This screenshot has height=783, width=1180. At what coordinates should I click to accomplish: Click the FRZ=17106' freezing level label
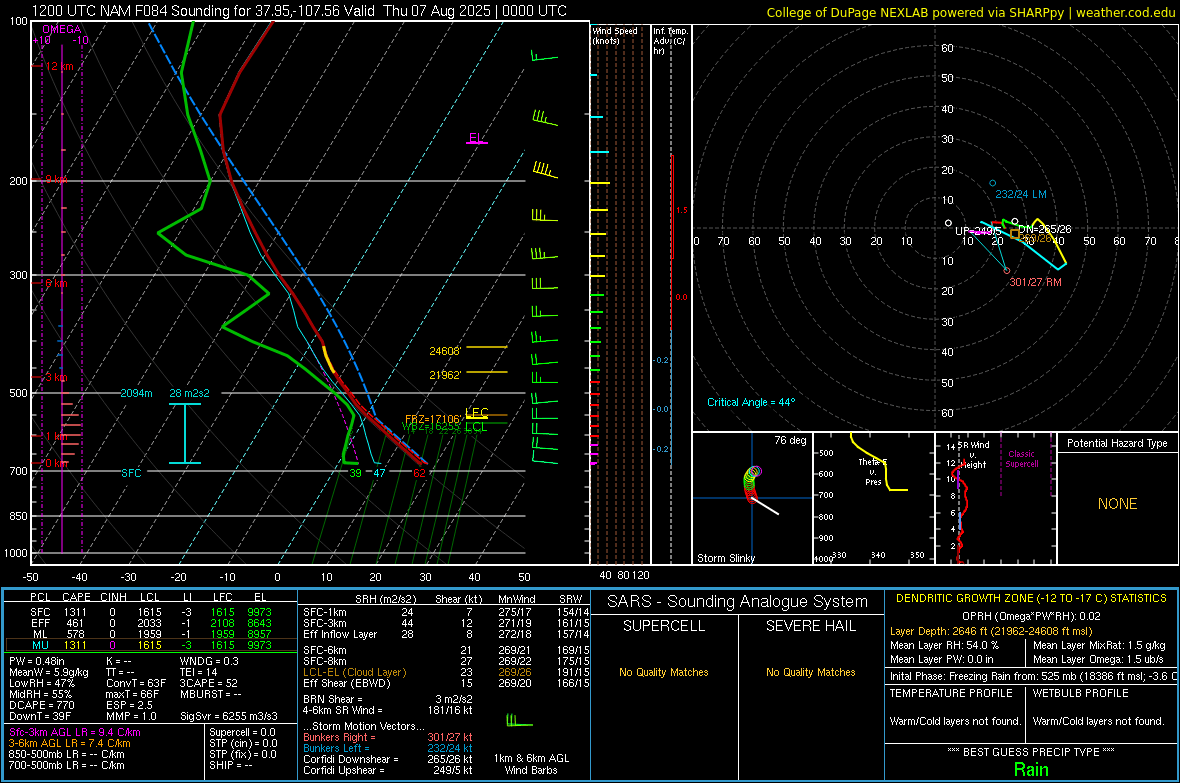pos(433,419)
